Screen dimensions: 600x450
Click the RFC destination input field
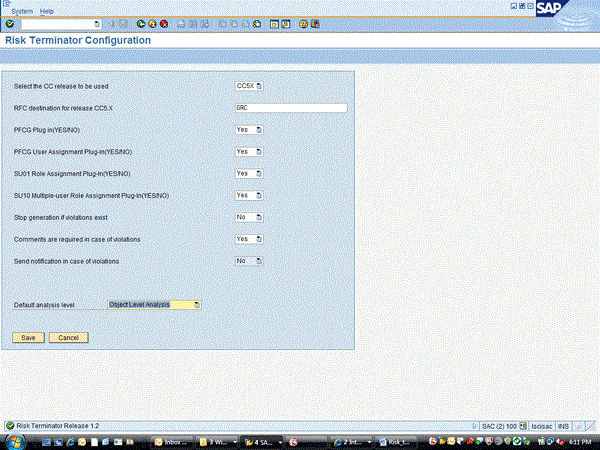(x=290, y=108)
